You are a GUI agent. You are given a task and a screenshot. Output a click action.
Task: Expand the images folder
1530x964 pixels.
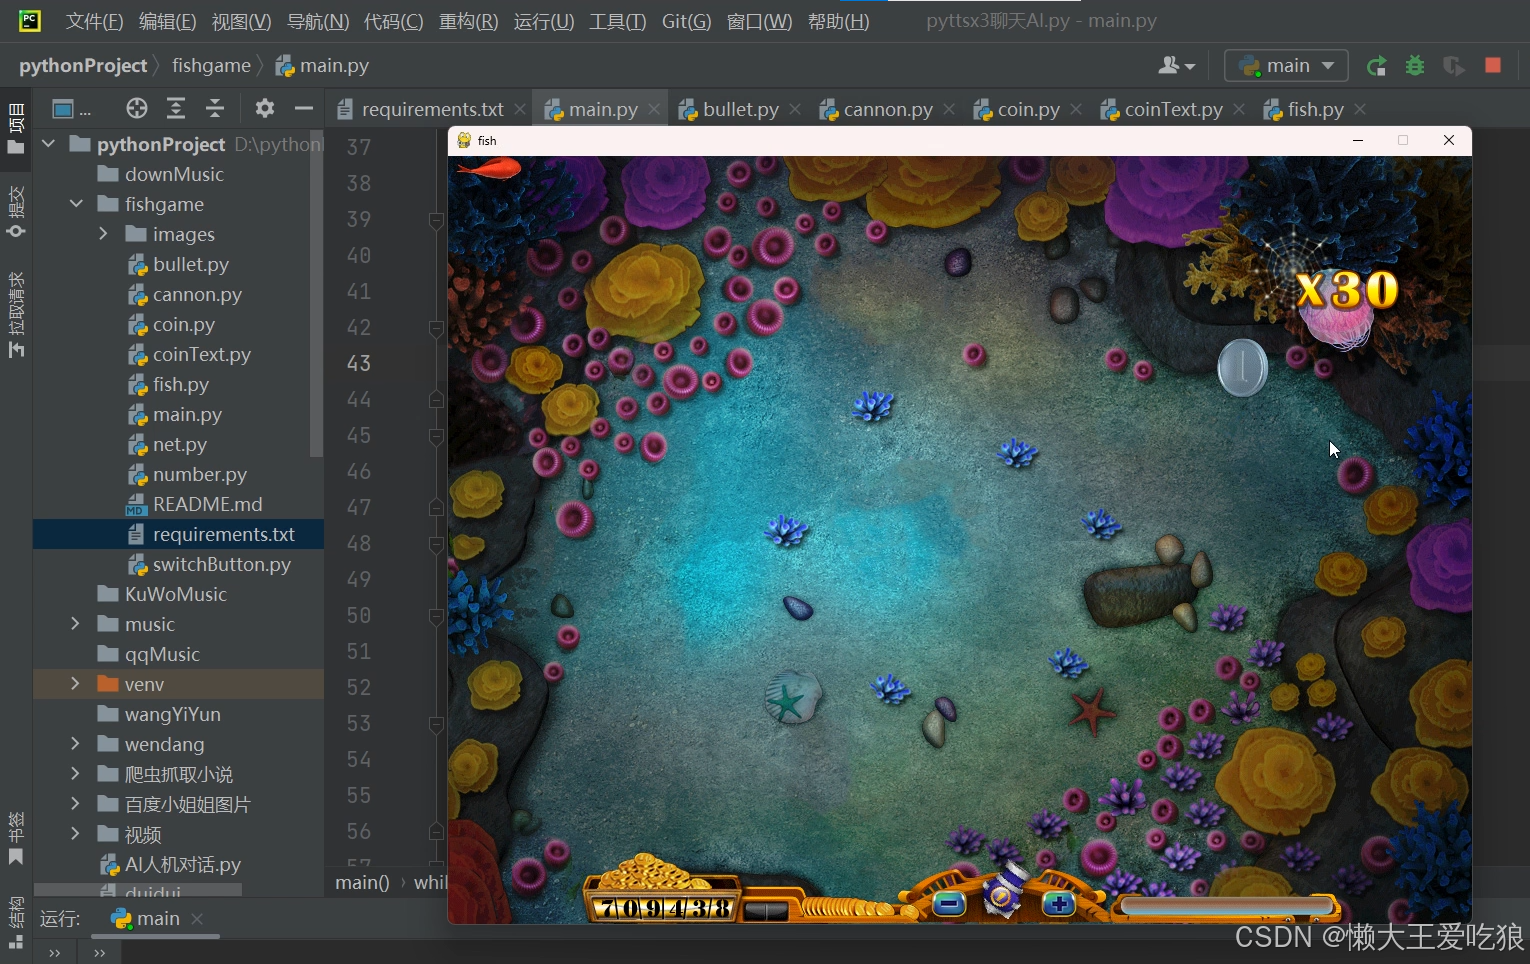[103, 234]
